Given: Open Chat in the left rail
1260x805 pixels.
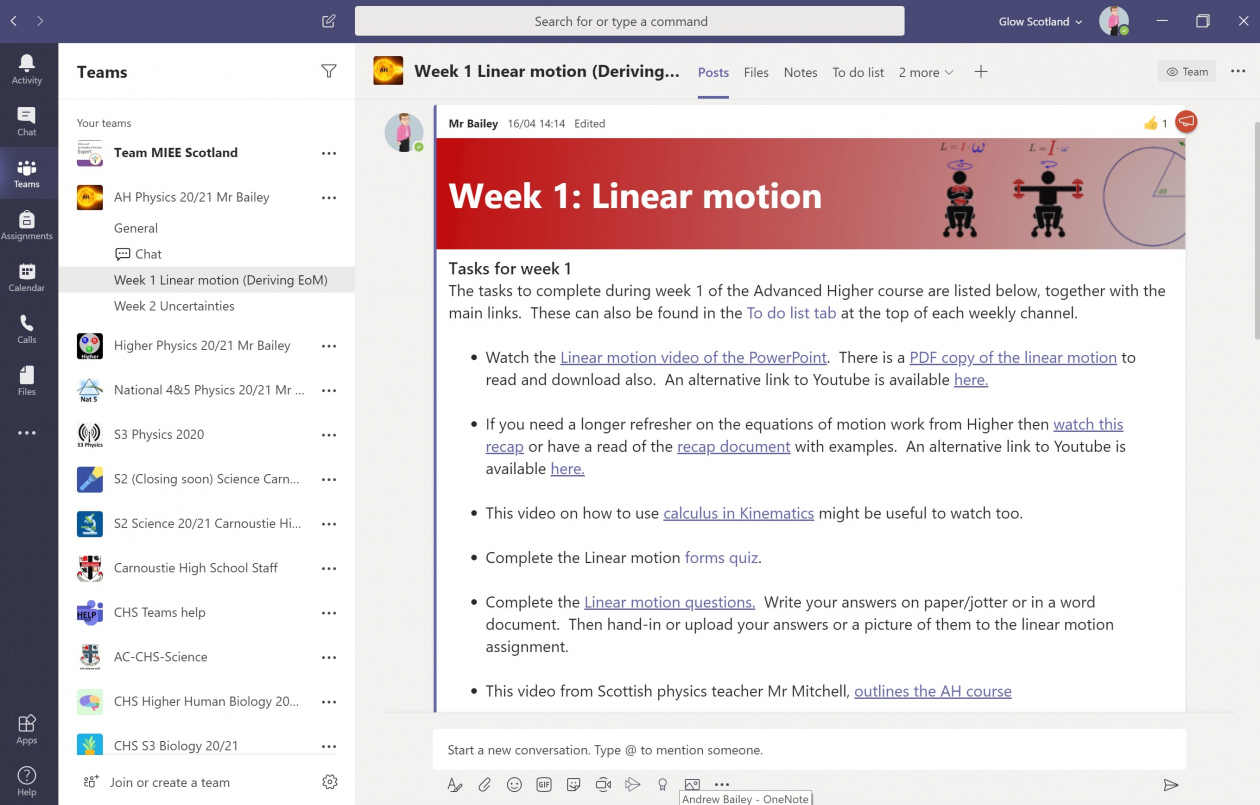Looking at the screenshot, I should coord(27,122).
